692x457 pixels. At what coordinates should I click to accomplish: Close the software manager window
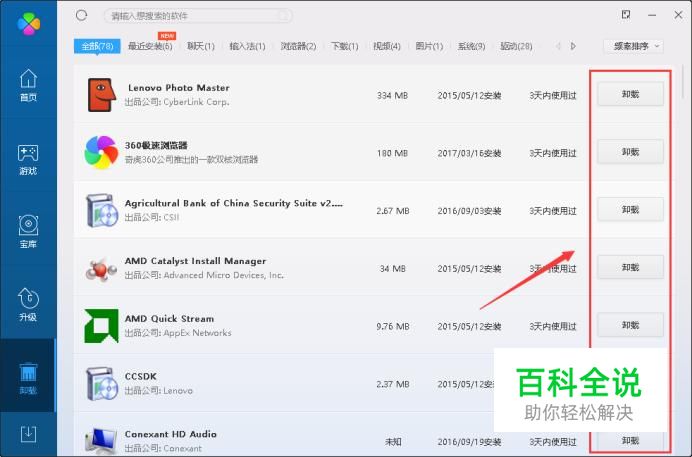point(678,15)
